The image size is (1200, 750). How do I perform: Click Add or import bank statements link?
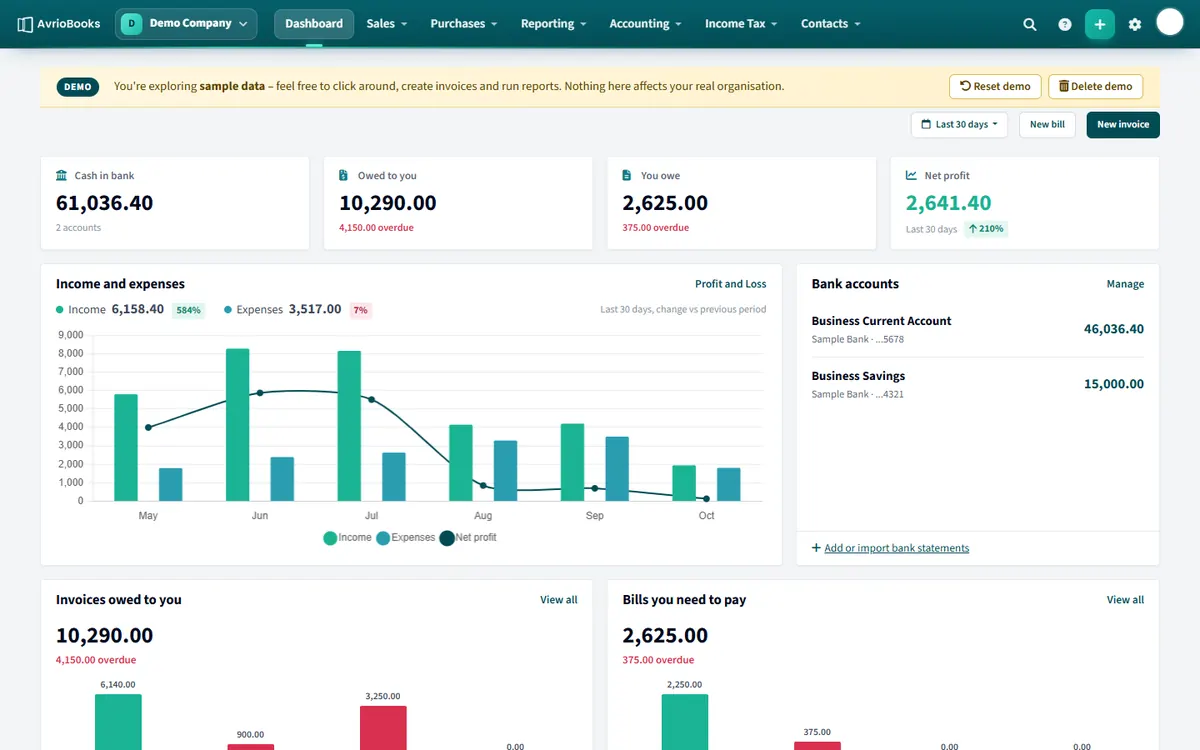pyautogui.click(x=896, y=548)
